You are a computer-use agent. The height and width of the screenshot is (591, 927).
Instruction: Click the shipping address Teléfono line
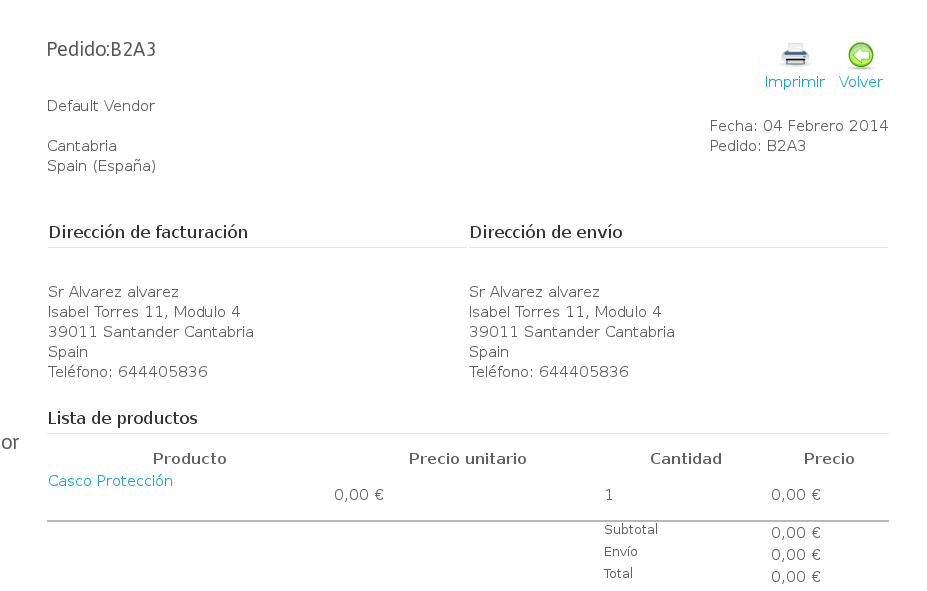click(x=549, y=372)
